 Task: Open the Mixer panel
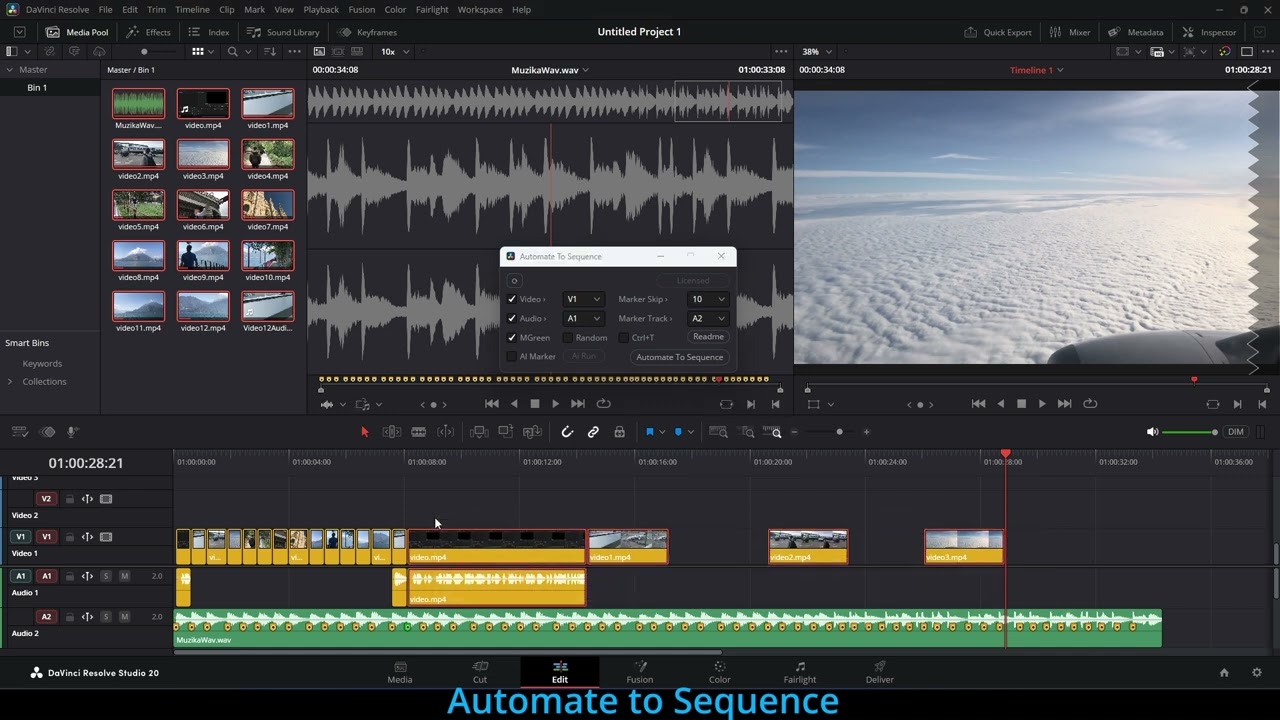pyautogui.click(x=1069, y=32)
